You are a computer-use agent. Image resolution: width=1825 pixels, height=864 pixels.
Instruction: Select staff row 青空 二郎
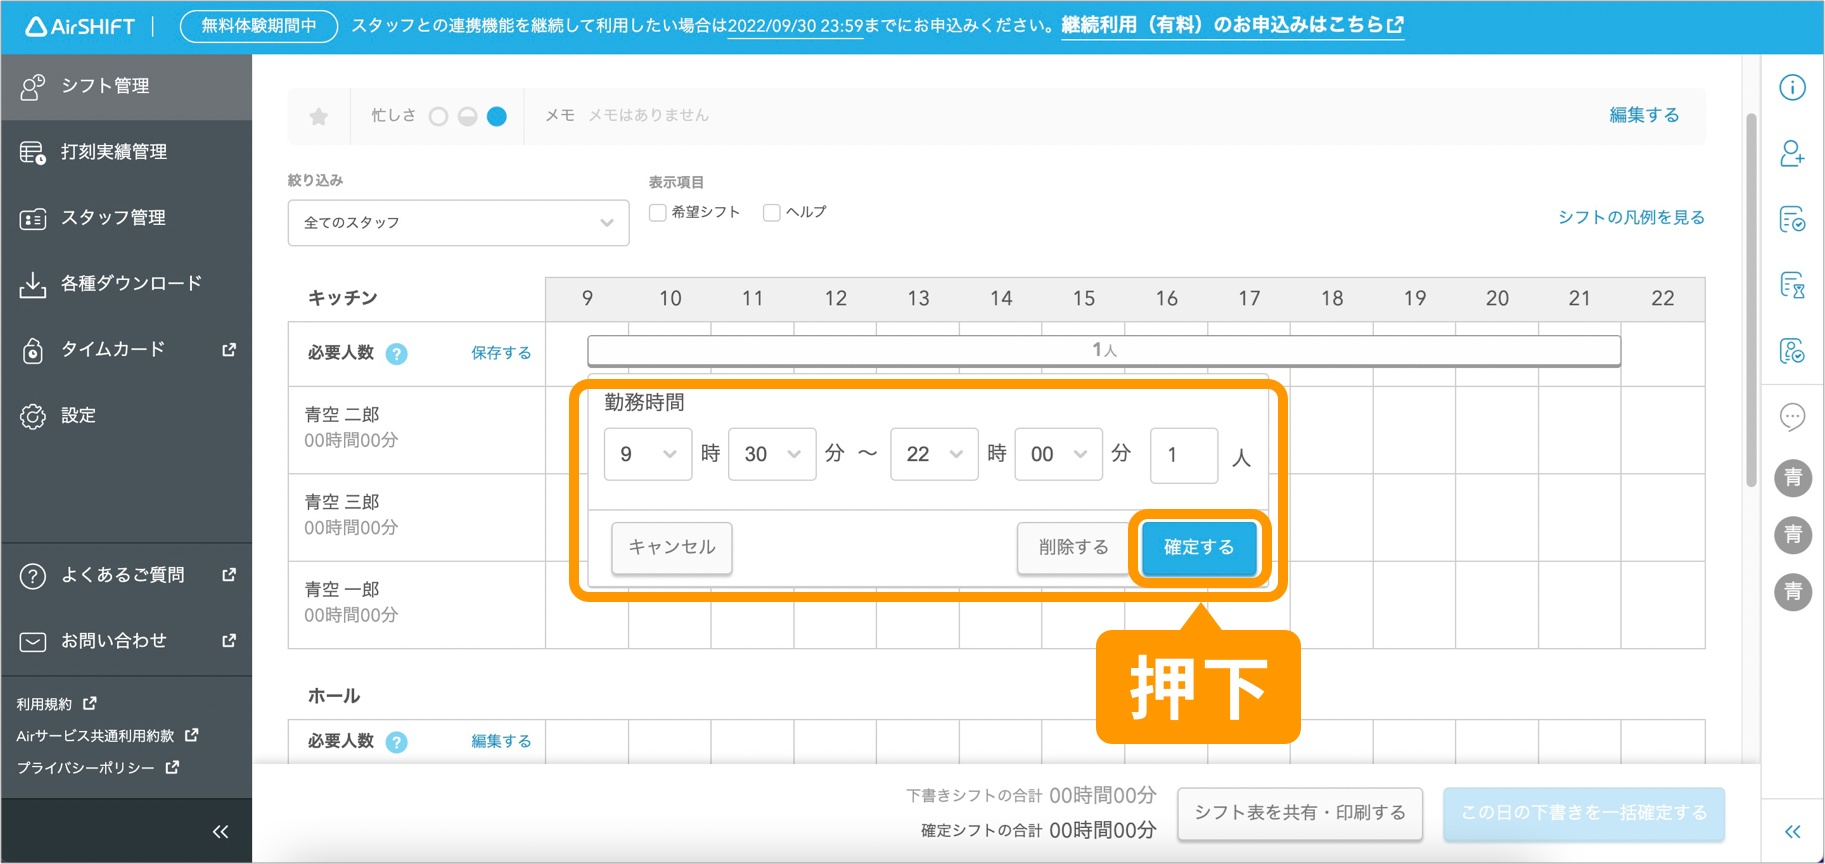417,430
